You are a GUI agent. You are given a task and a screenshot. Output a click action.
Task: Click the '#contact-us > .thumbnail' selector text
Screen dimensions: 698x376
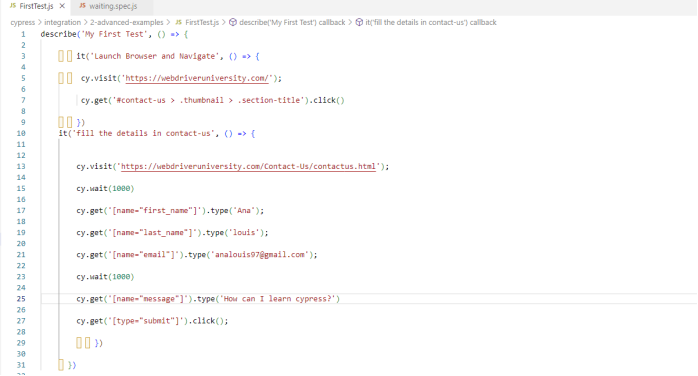tap(208, 100)
